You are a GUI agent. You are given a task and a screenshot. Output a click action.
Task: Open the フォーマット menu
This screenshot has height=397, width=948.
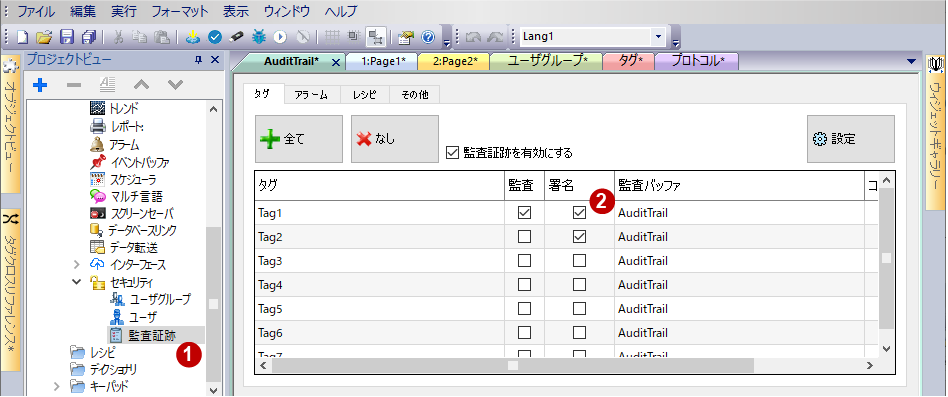[180, 11]
